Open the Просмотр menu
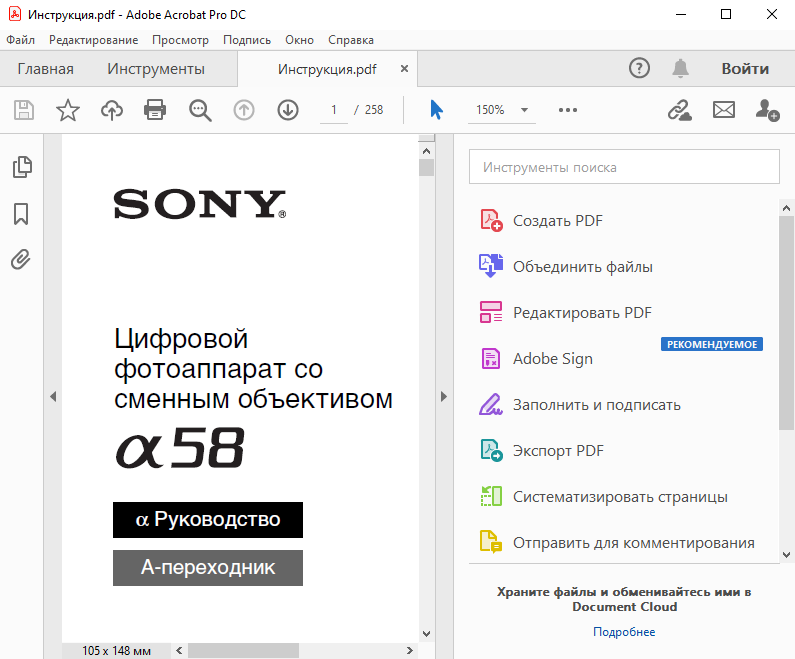 180,40
